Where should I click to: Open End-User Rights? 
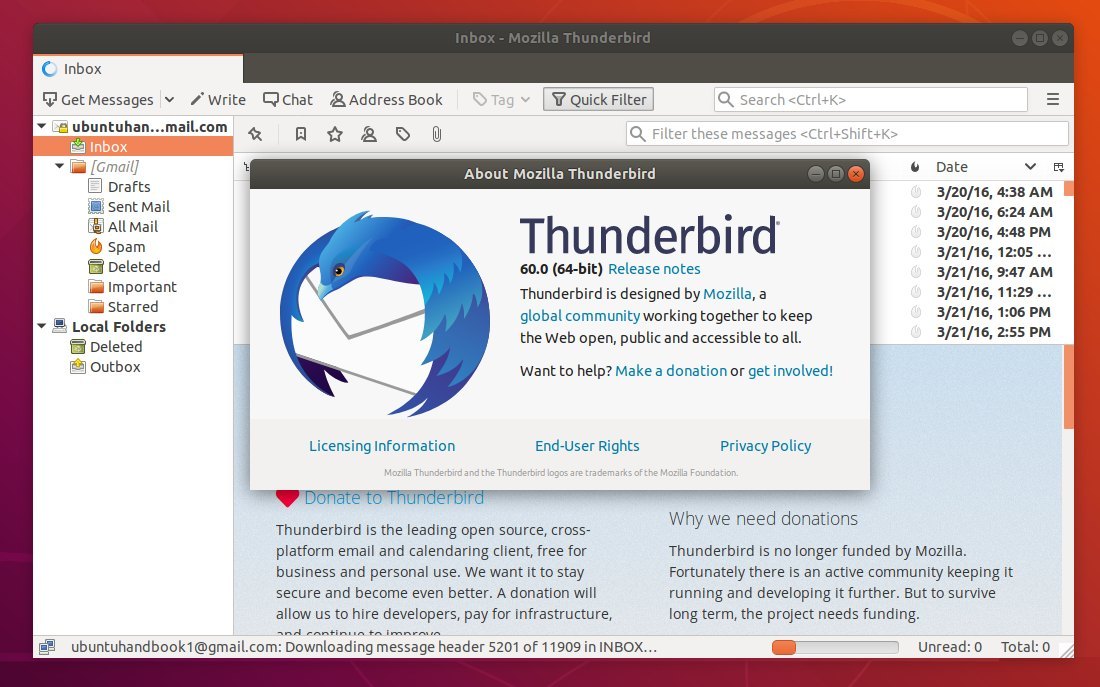point(587,446)
